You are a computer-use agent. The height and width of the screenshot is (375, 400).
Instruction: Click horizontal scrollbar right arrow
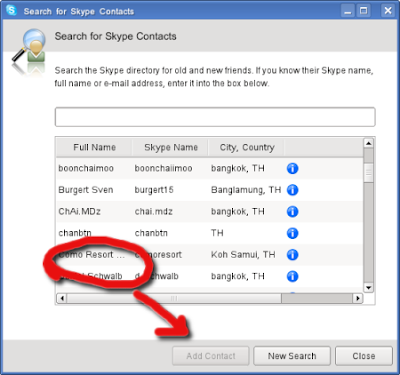[x=358, y=298]
